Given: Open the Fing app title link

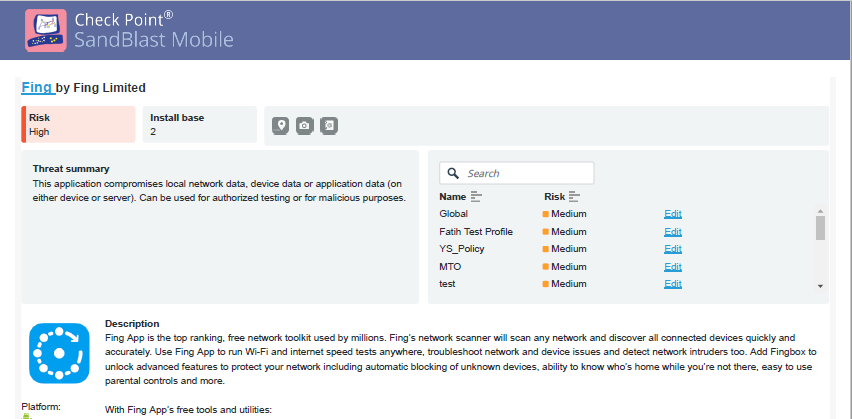Looking at the screenshot, I should pos(37,87).
